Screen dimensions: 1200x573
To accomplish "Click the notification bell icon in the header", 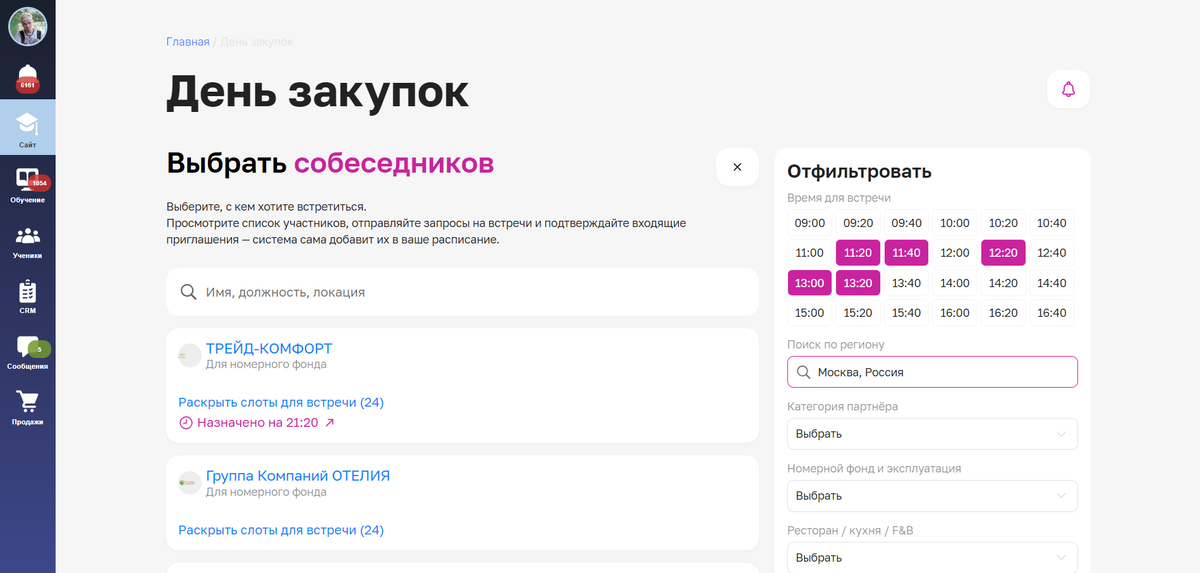I will tap(1068, 90).
